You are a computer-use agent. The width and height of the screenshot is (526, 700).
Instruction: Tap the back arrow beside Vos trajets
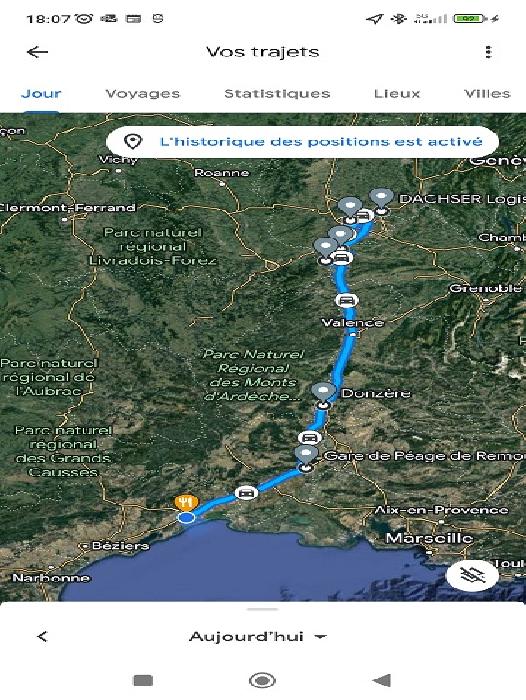point(38,52)
